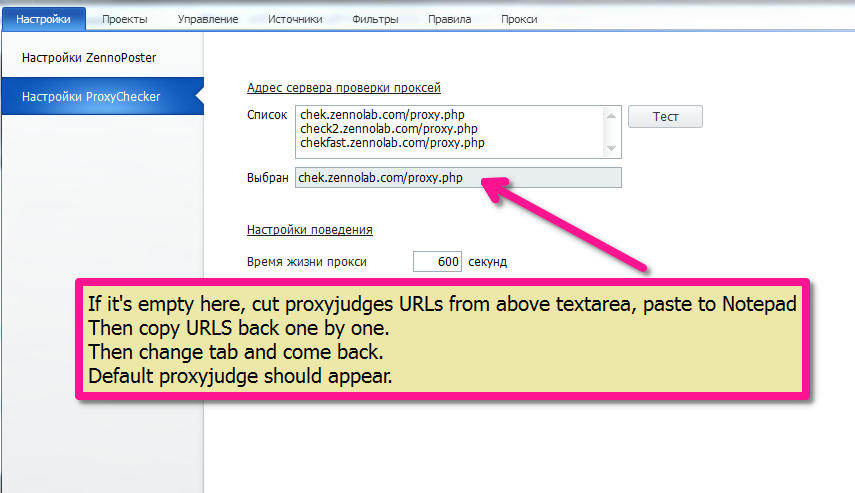Open the Проекты tab
The height and width of the screenshot is (493, 855).
pos(125,19)
